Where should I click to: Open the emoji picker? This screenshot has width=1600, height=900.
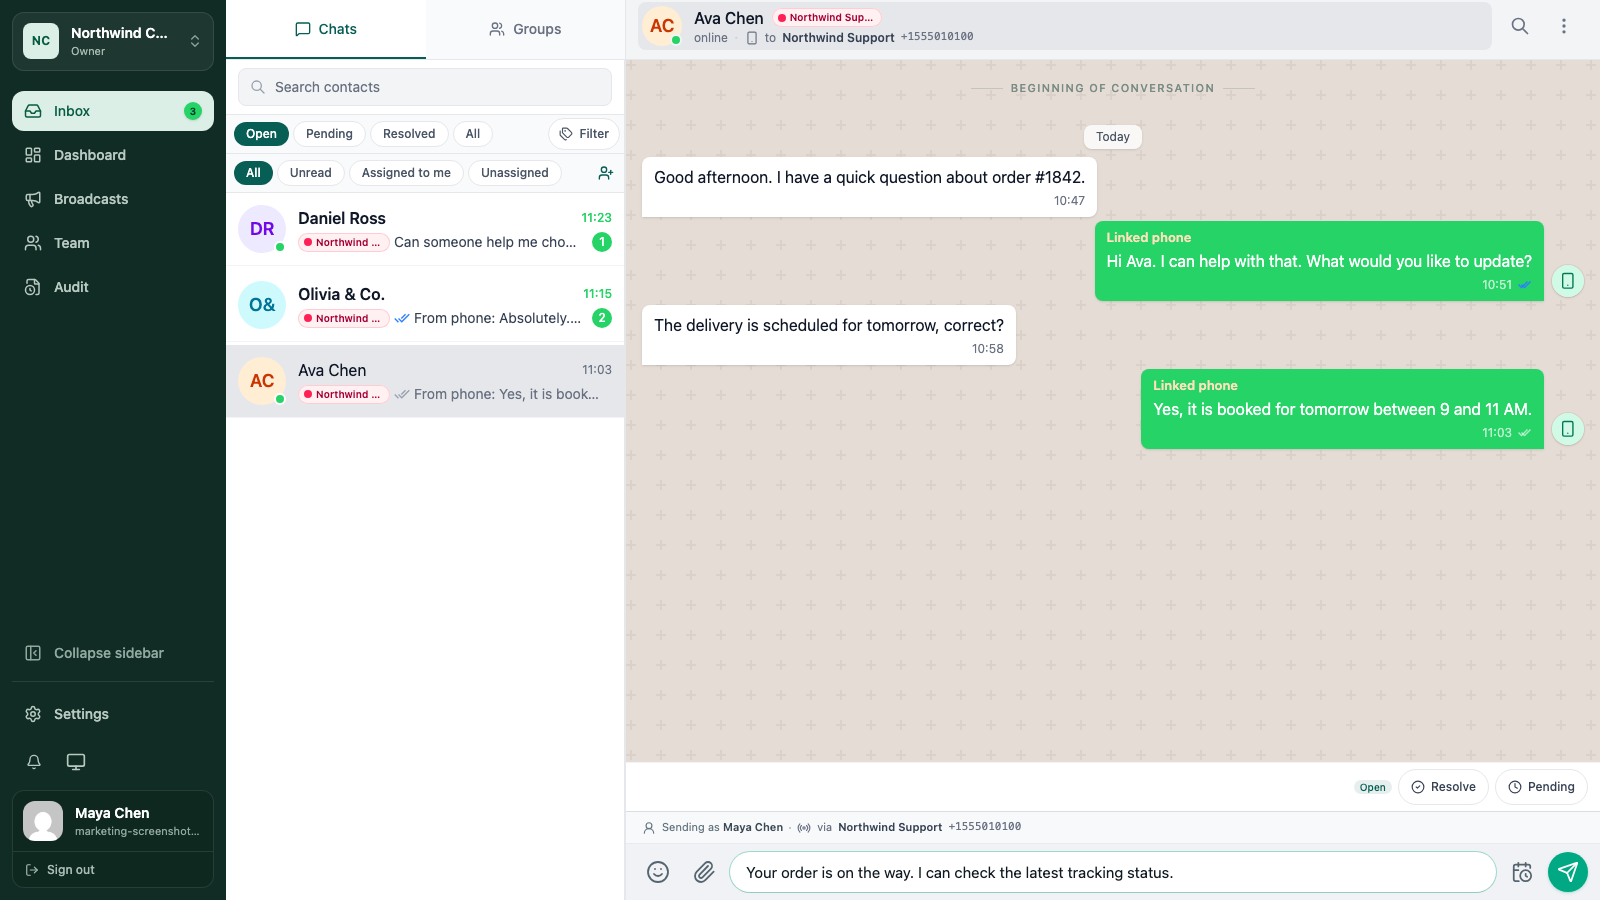pyautogui.click(x=658, y=872)
